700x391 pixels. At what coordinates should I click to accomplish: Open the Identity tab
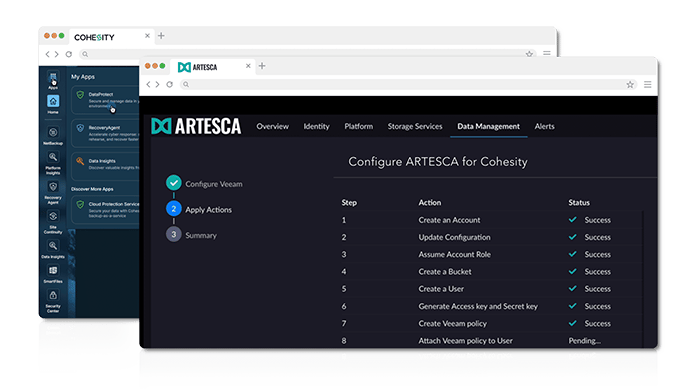pos(316,126)
